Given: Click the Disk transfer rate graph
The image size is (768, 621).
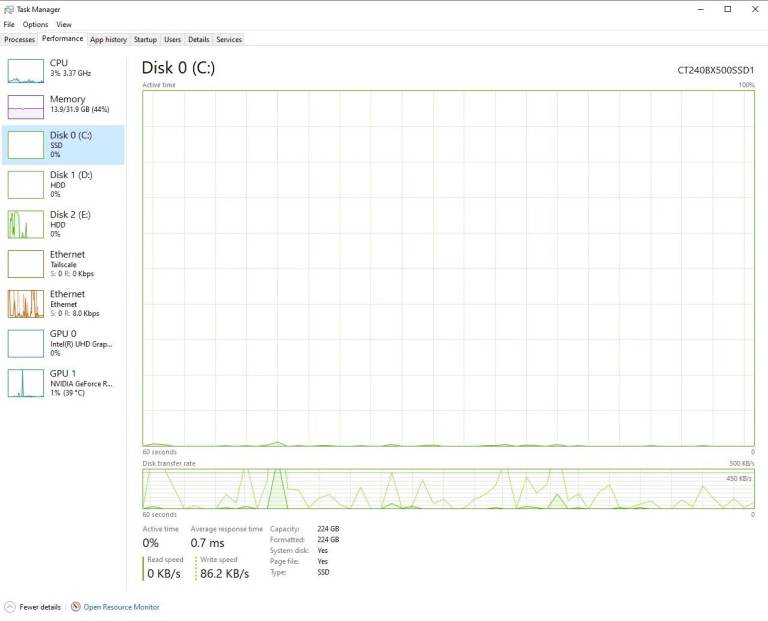Looking at the screenshot, I should pos(448,489).
